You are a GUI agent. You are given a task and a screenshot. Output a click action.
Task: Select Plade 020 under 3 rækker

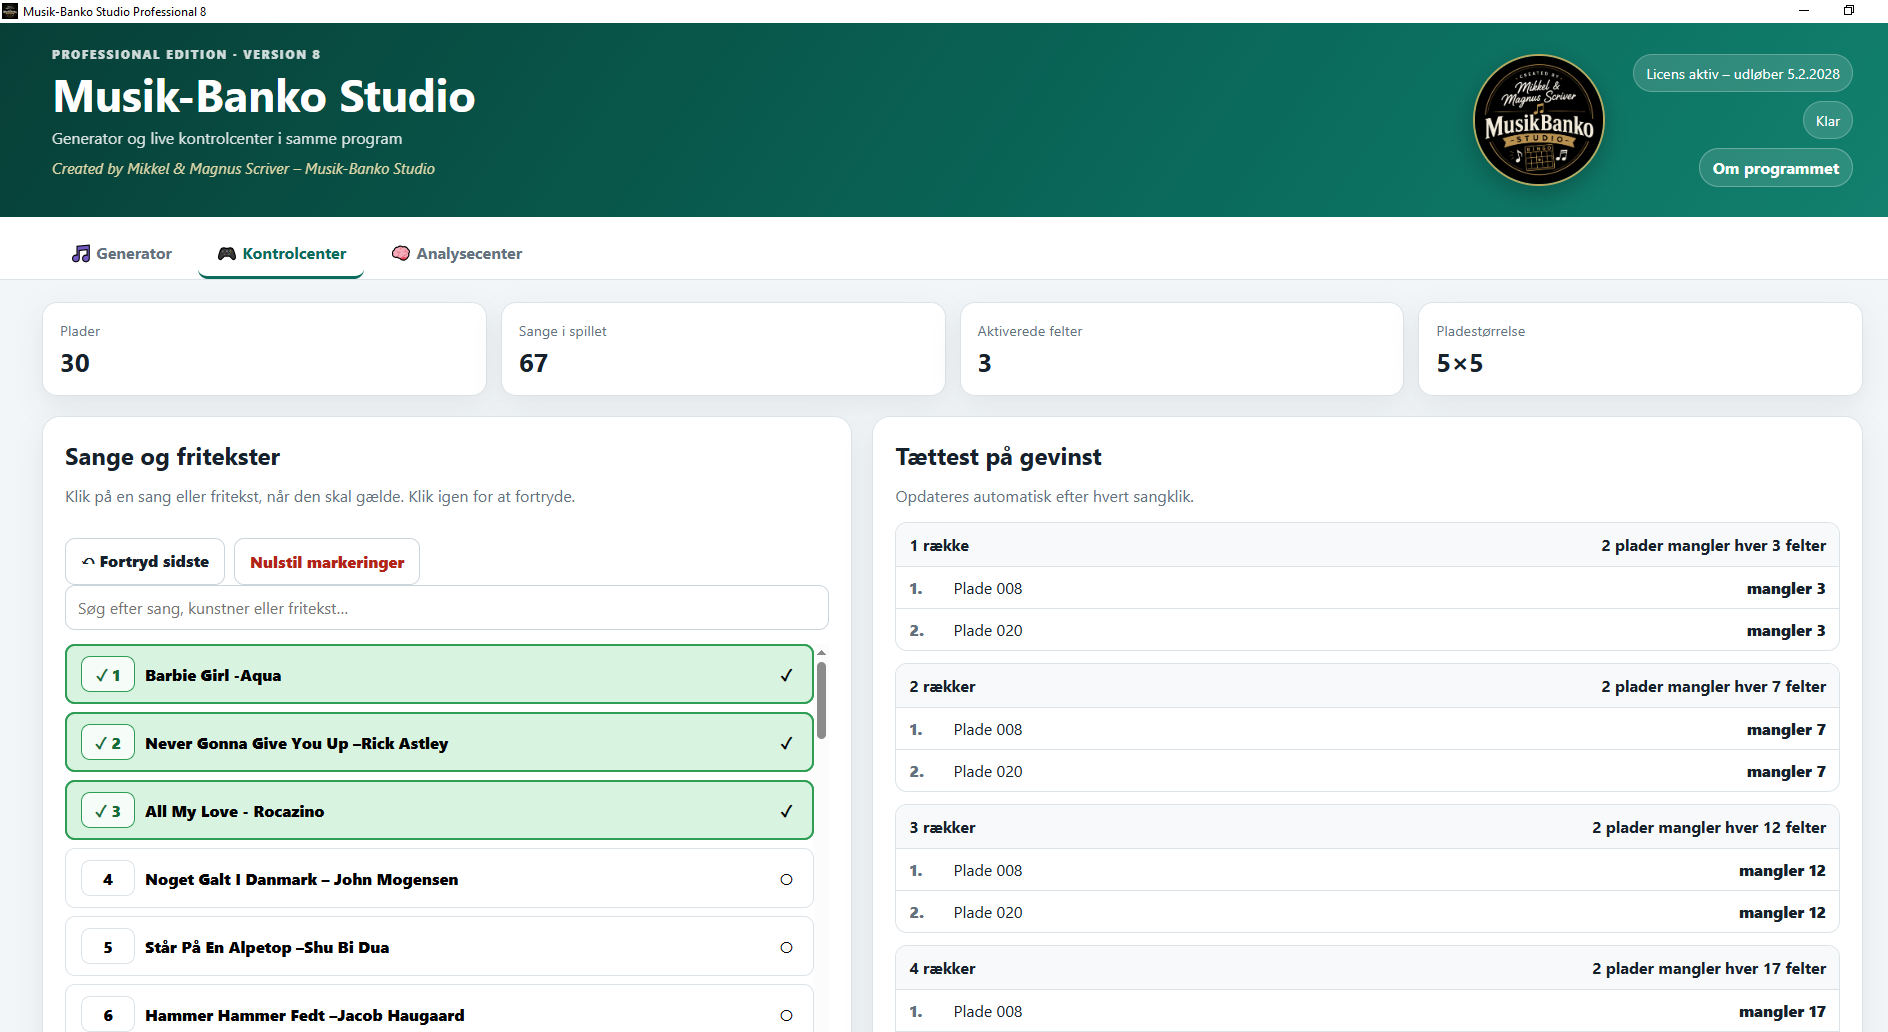[x=1367, y=912]
